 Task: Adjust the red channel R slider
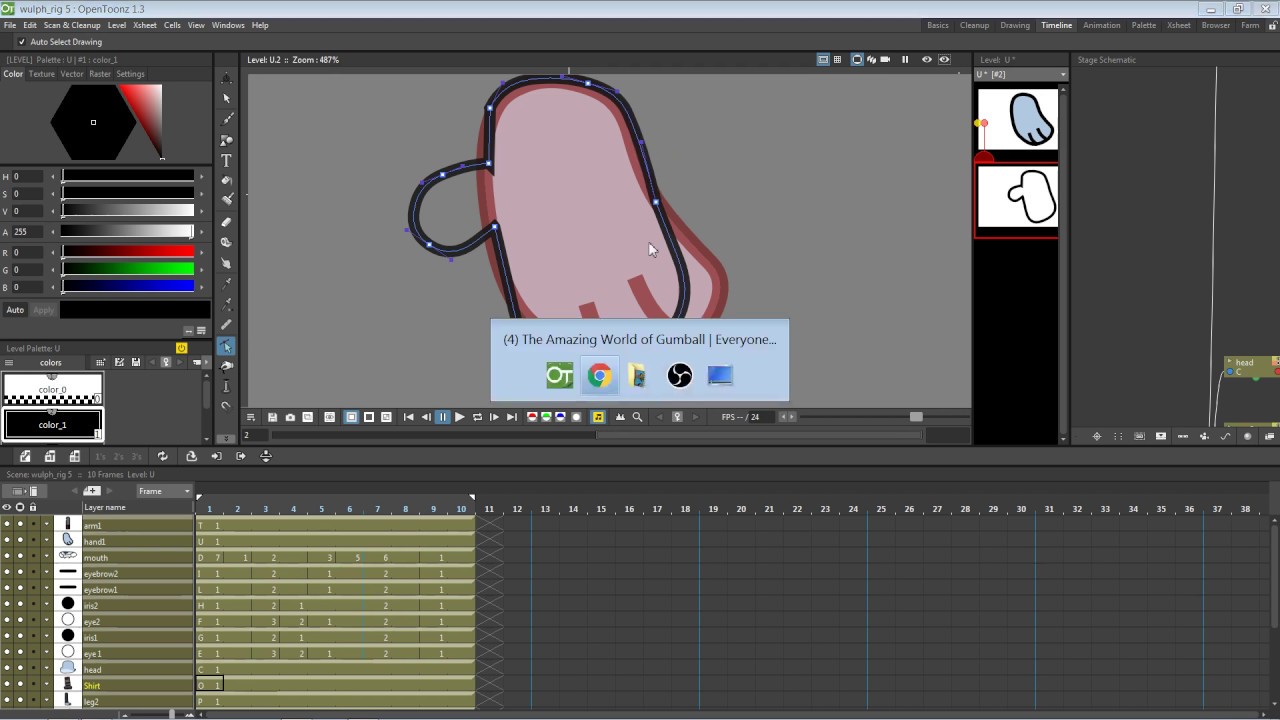(128, 252)
